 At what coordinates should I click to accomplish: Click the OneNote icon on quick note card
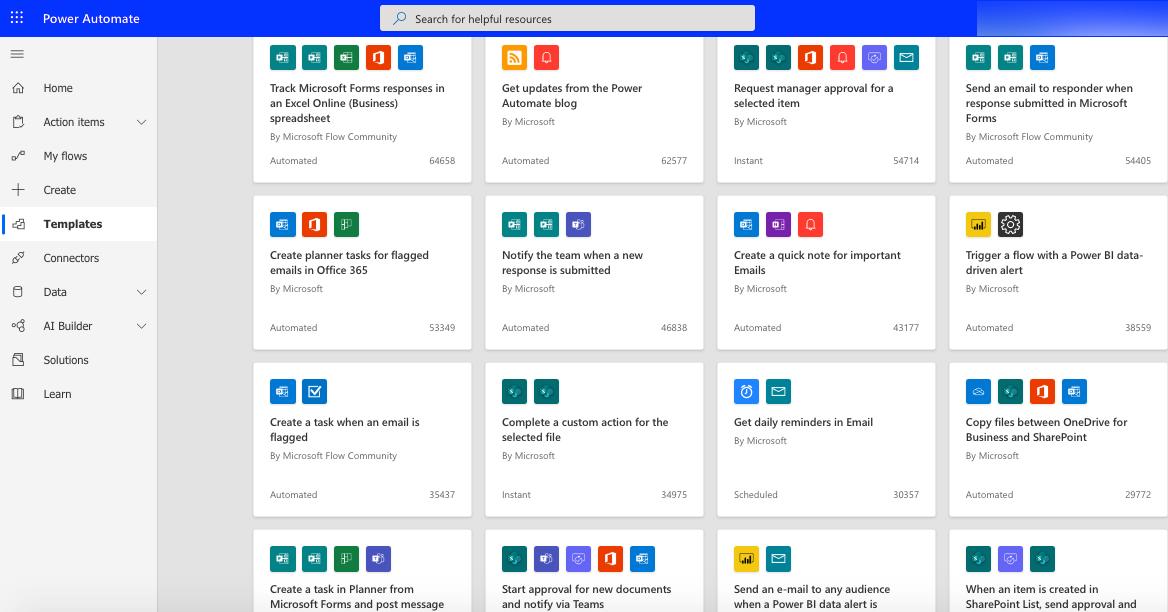click(778, 224)
